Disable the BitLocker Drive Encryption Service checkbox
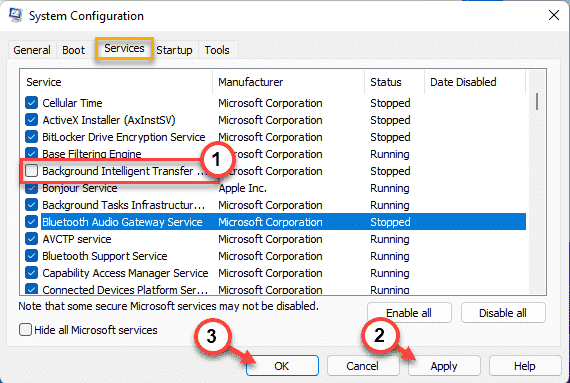This screenshot has height=383, width=570. point(32,137)
